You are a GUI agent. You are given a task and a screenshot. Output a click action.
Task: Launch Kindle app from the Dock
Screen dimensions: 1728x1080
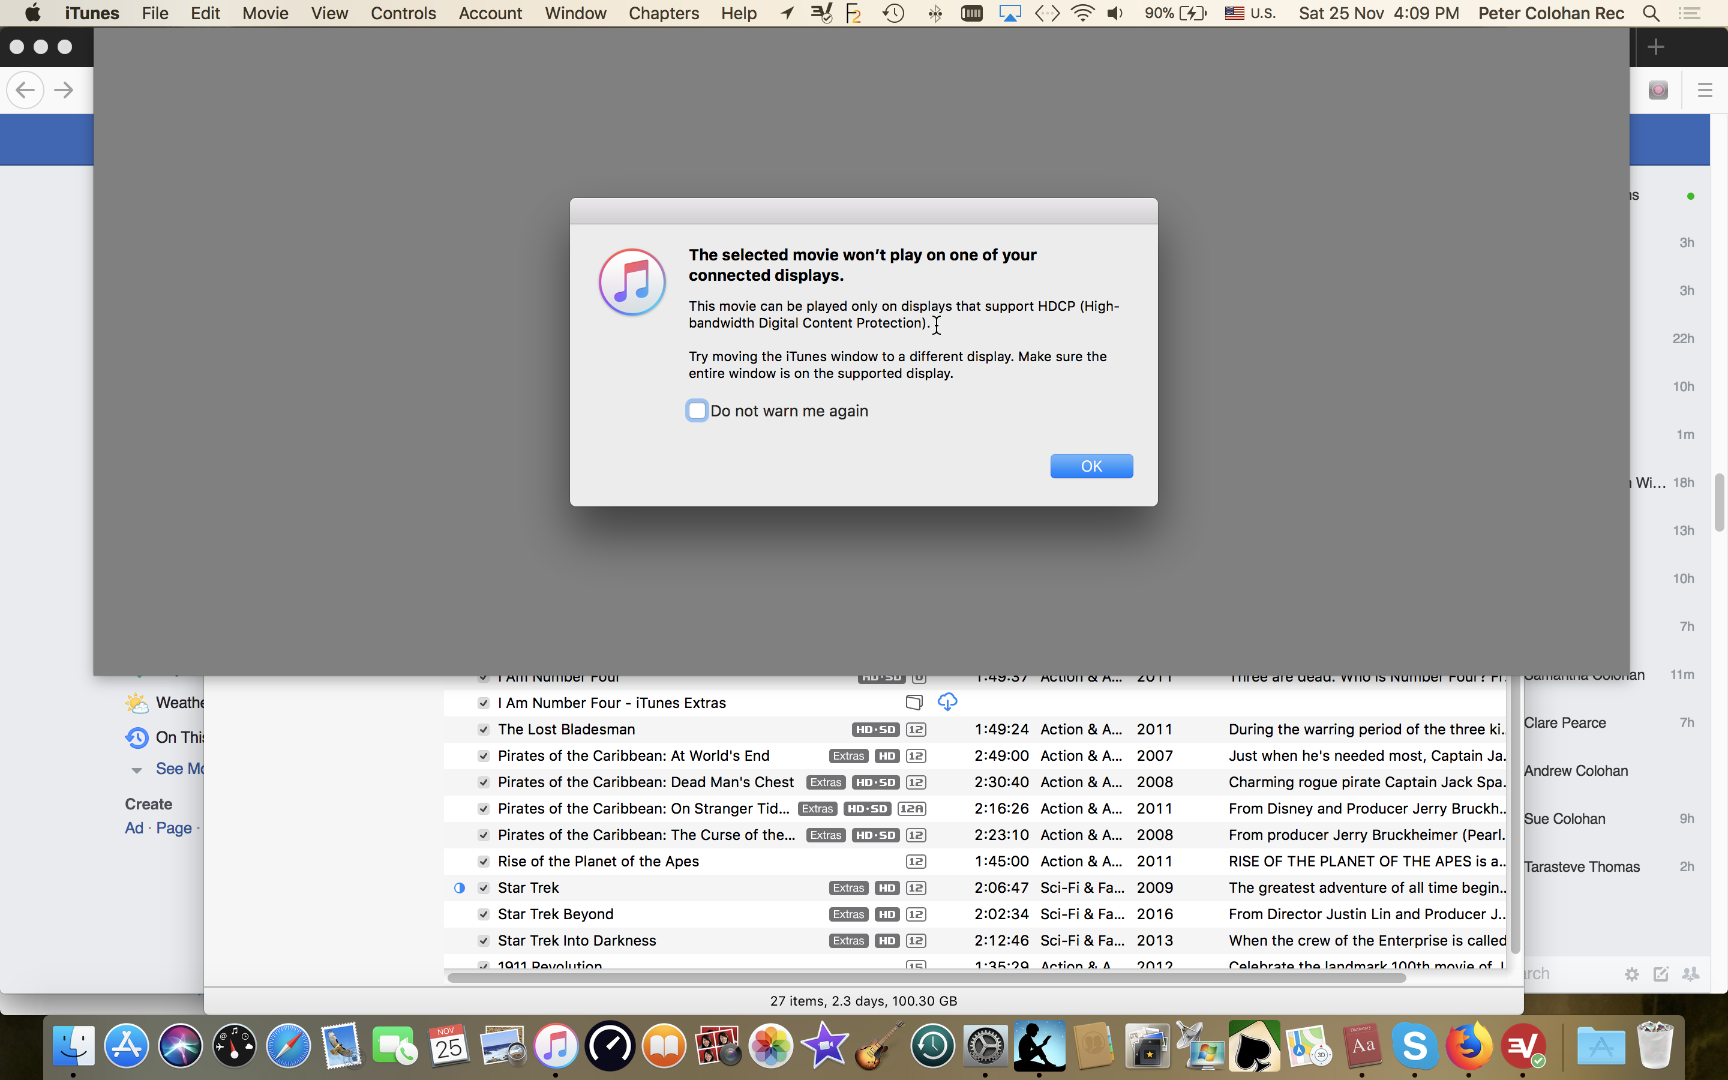(x=1040, y=1047)
